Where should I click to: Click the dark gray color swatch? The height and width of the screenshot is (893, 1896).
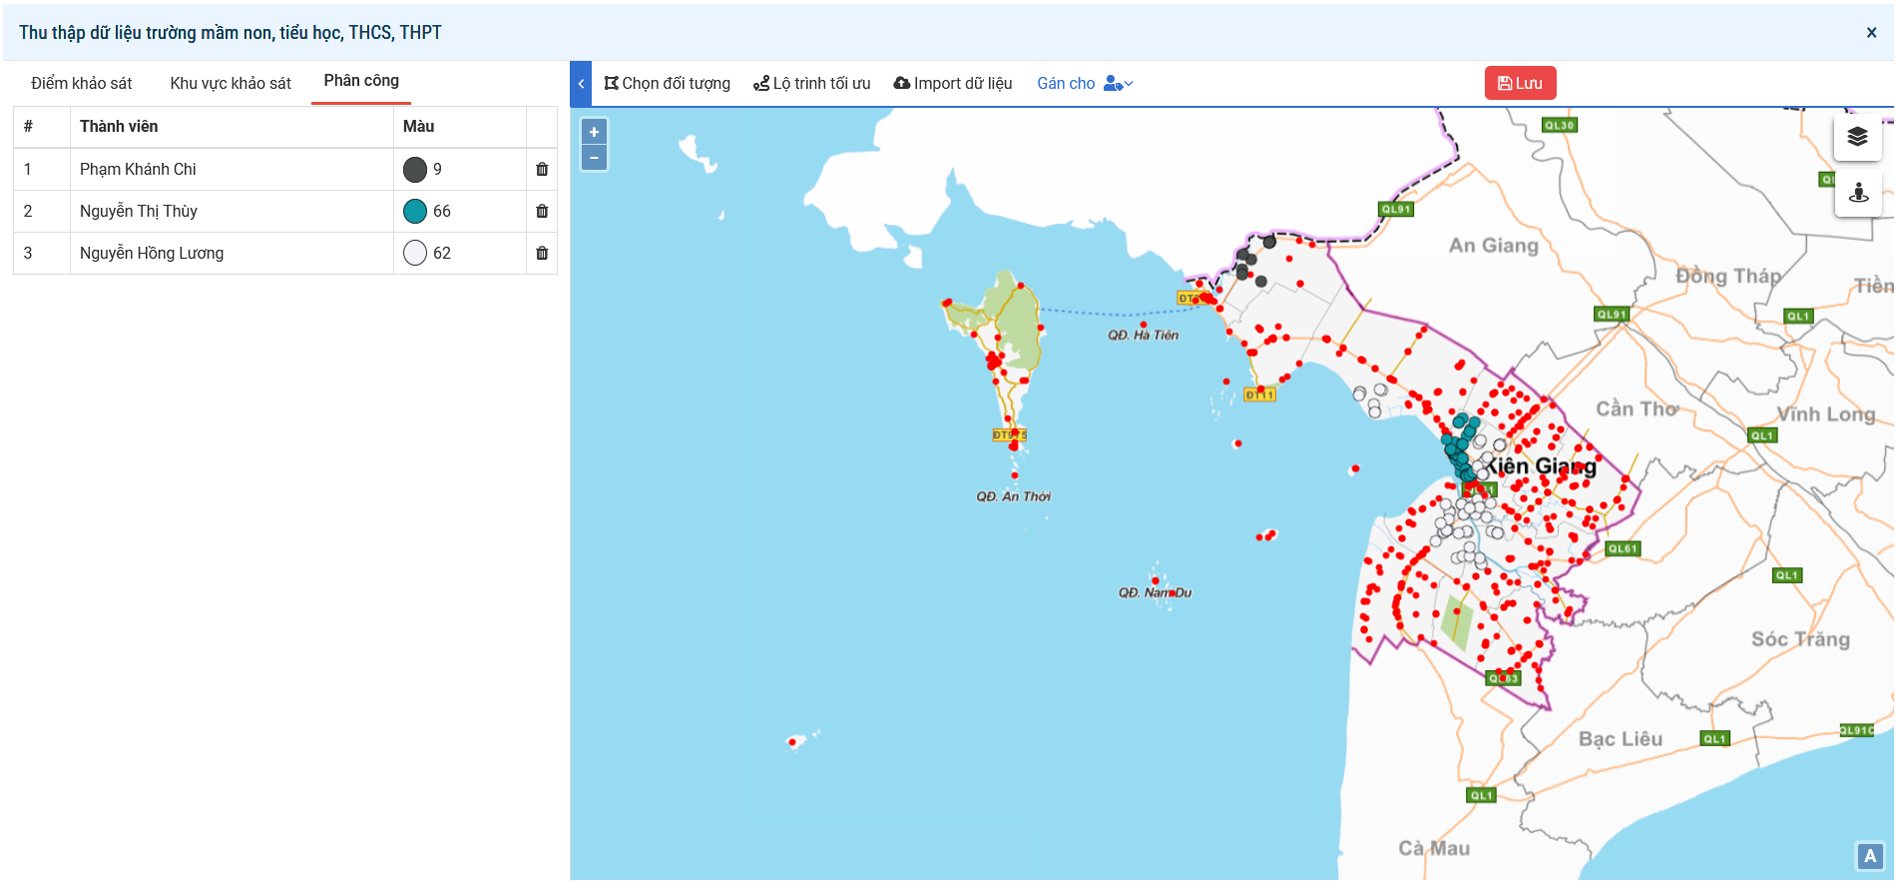click(415, 170)
